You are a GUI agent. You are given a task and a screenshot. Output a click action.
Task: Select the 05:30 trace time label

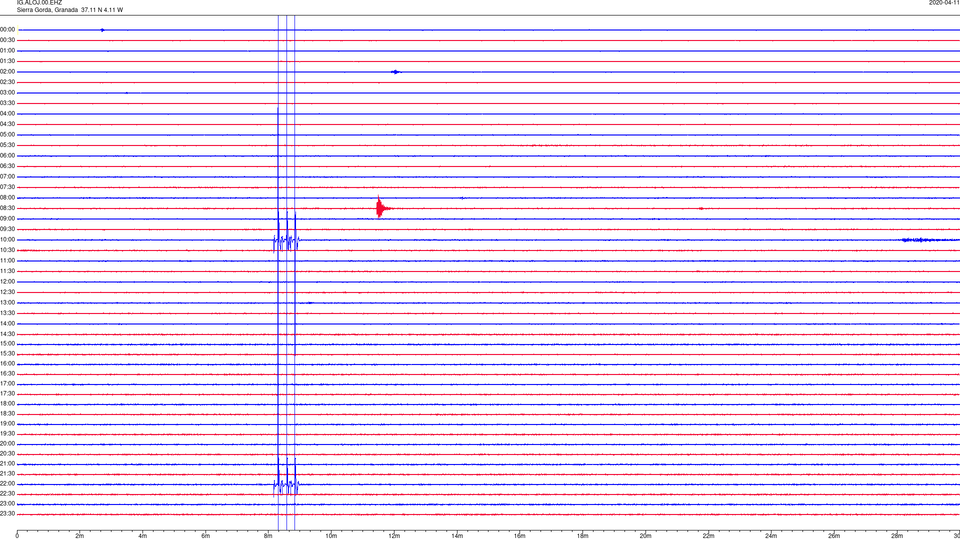pos(7,145)
